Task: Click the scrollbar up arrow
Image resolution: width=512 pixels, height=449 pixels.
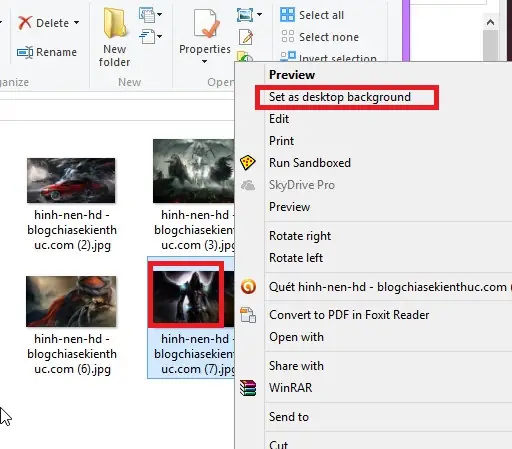Action: [490, 22]
